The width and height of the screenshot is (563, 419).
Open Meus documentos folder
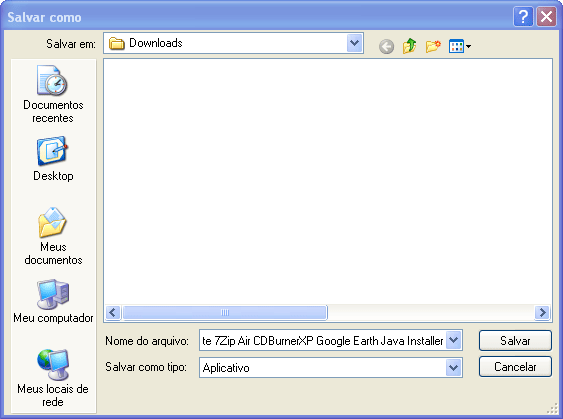pos(53,236)
